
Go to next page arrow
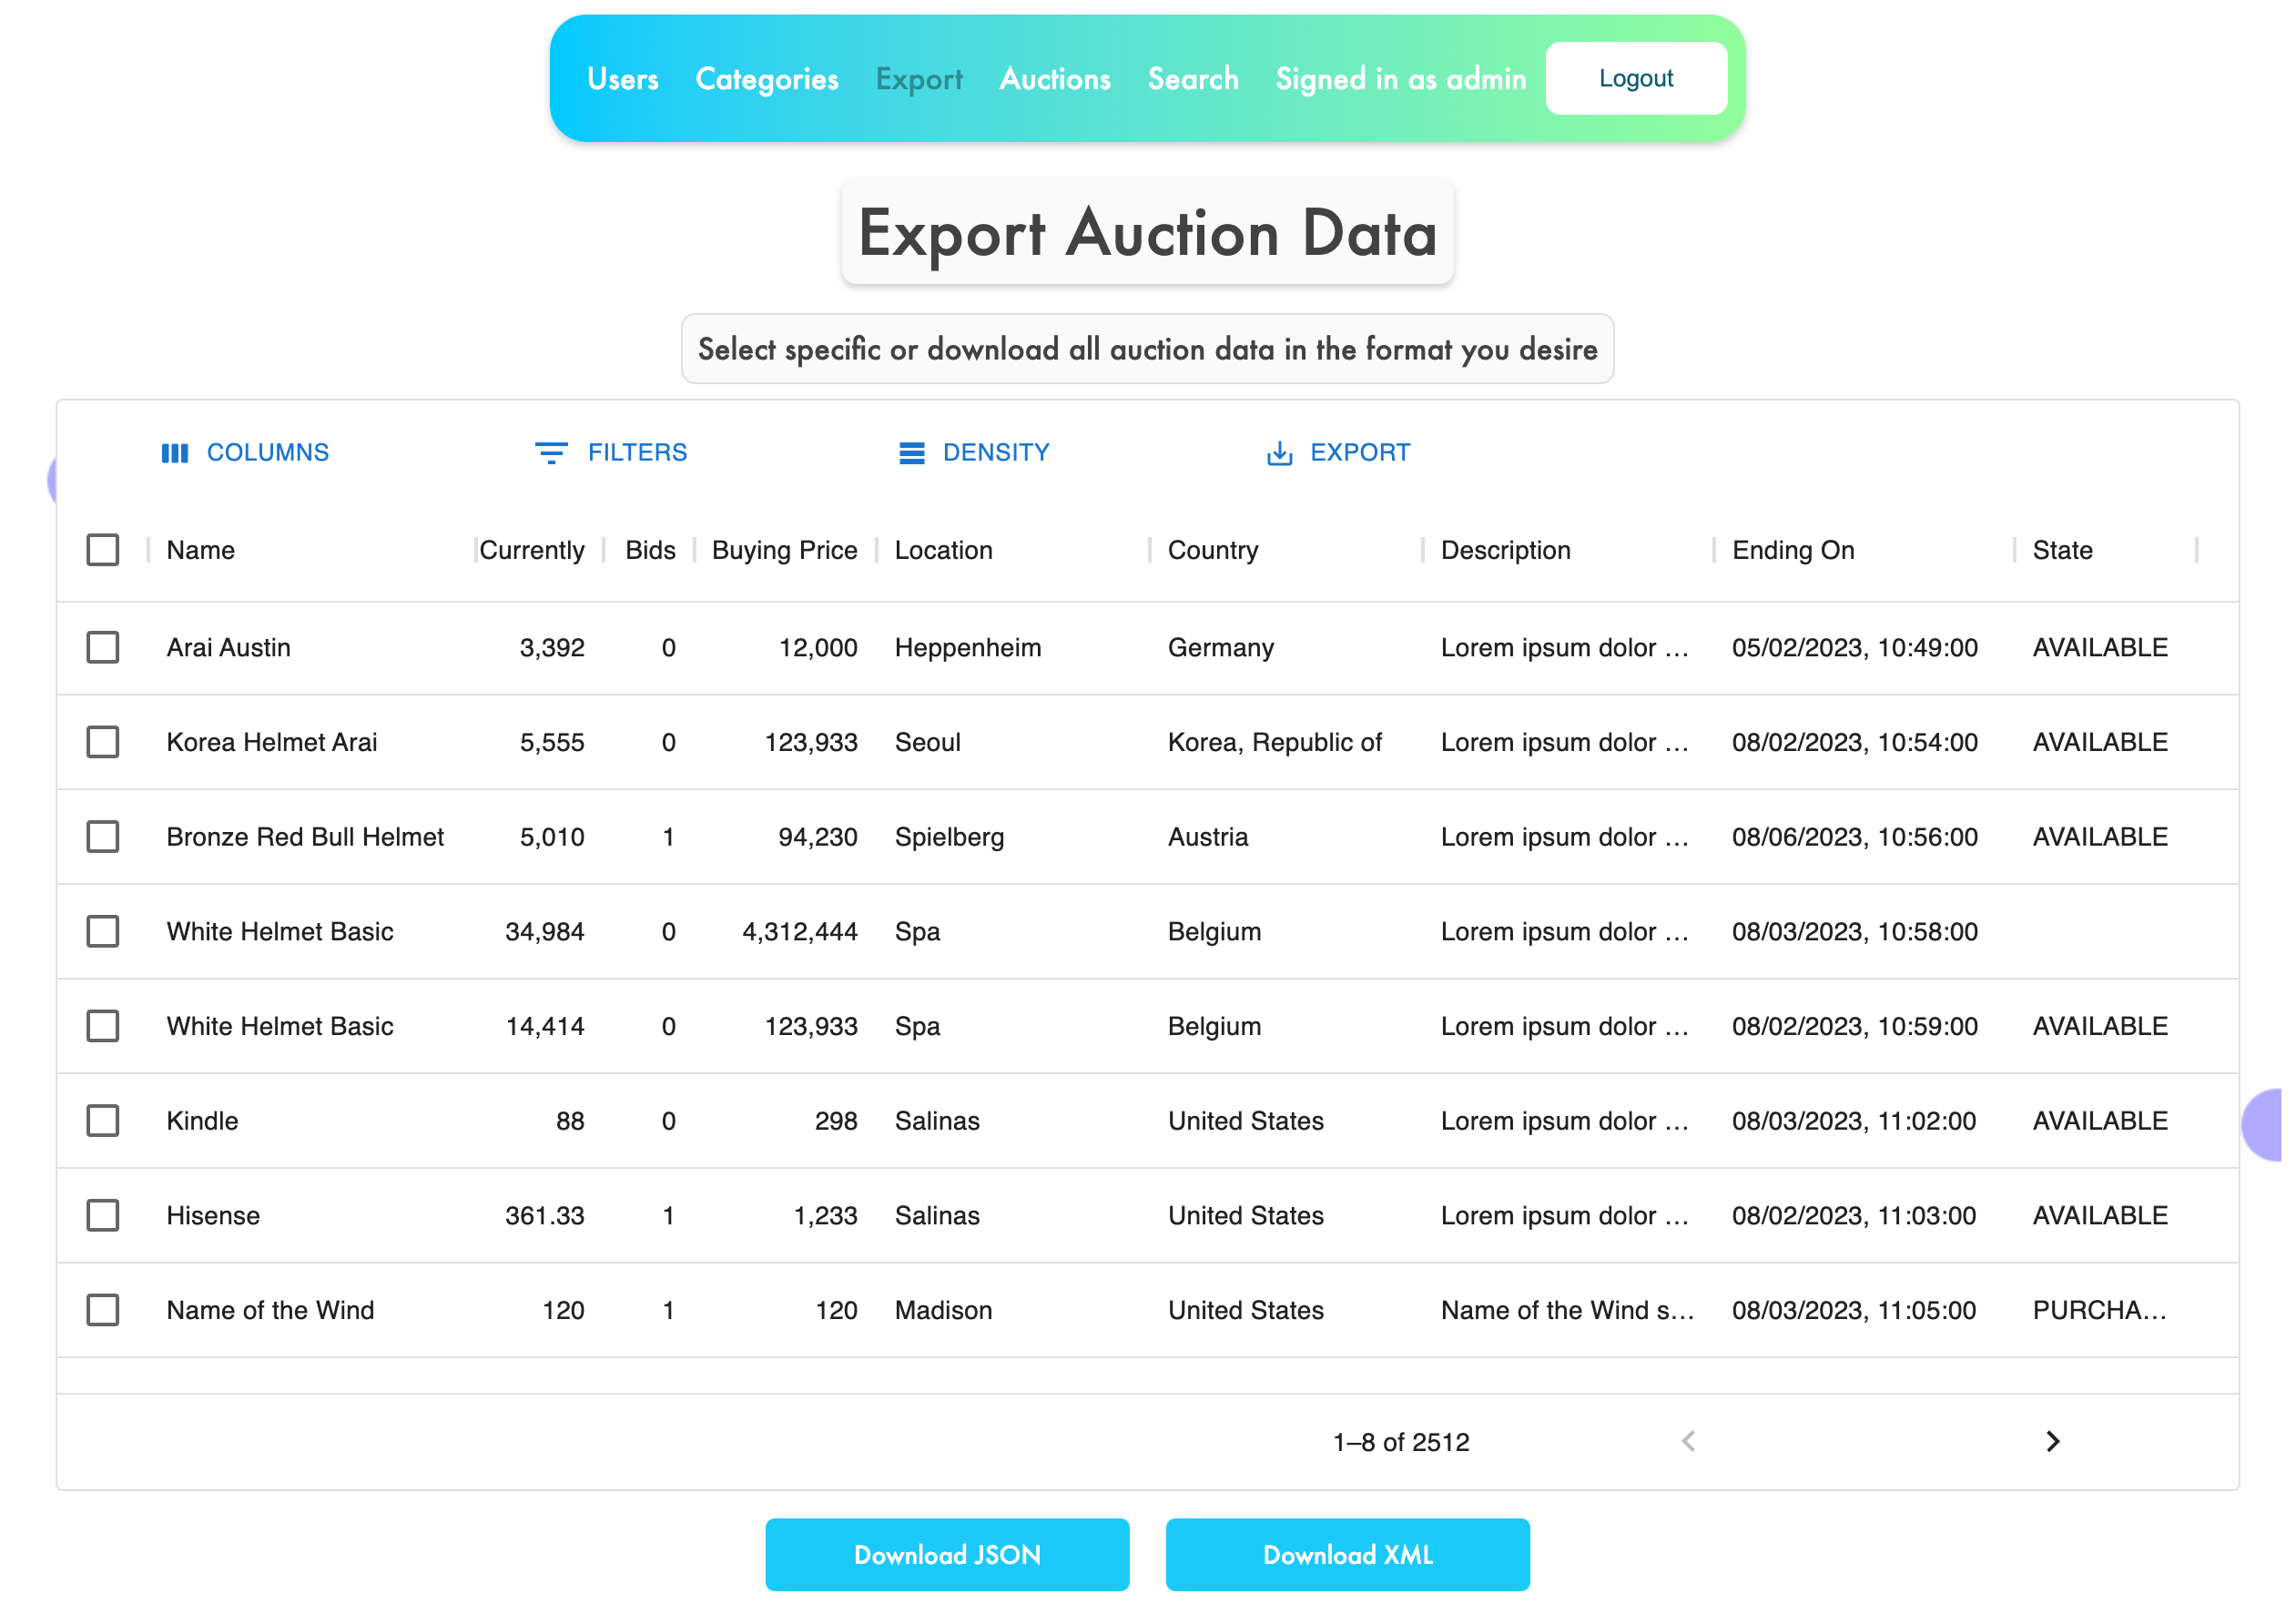click(x=2052, y=1441)
